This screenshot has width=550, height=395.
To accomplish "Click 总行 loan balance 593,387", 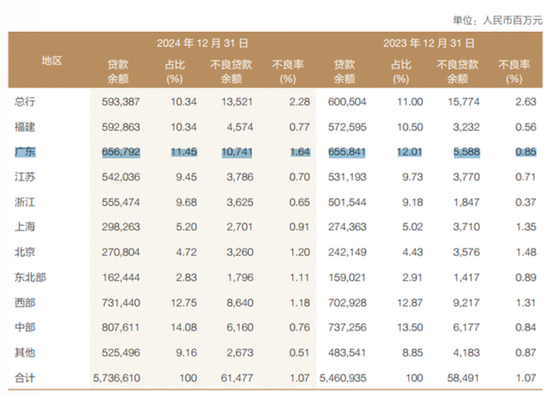I will [x=121, y=102].
